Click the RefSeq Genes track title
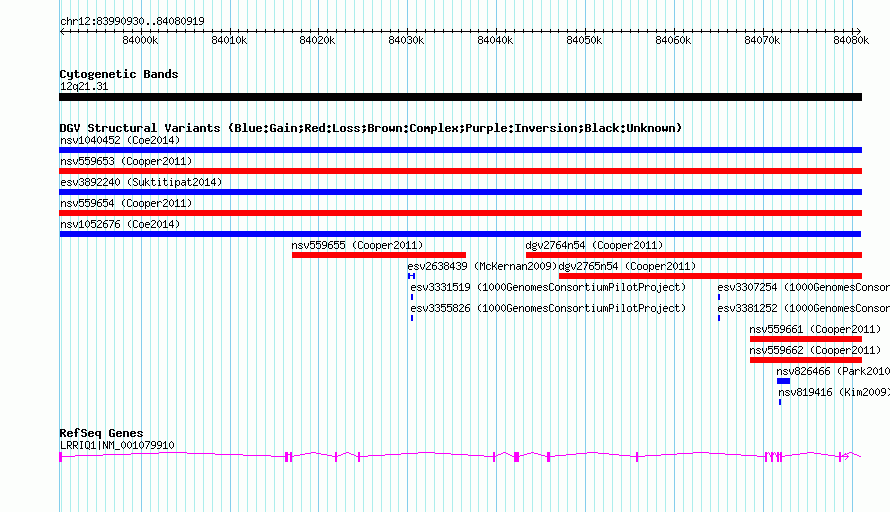This screenshot has height=512, width=890. click(102, 433)
